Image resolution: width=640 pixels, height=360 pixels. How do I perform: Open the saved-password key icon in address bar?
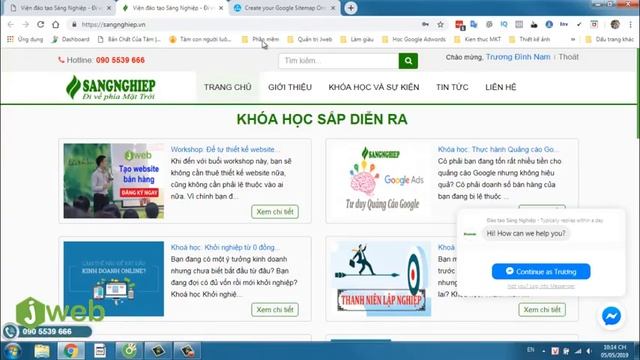425,24
